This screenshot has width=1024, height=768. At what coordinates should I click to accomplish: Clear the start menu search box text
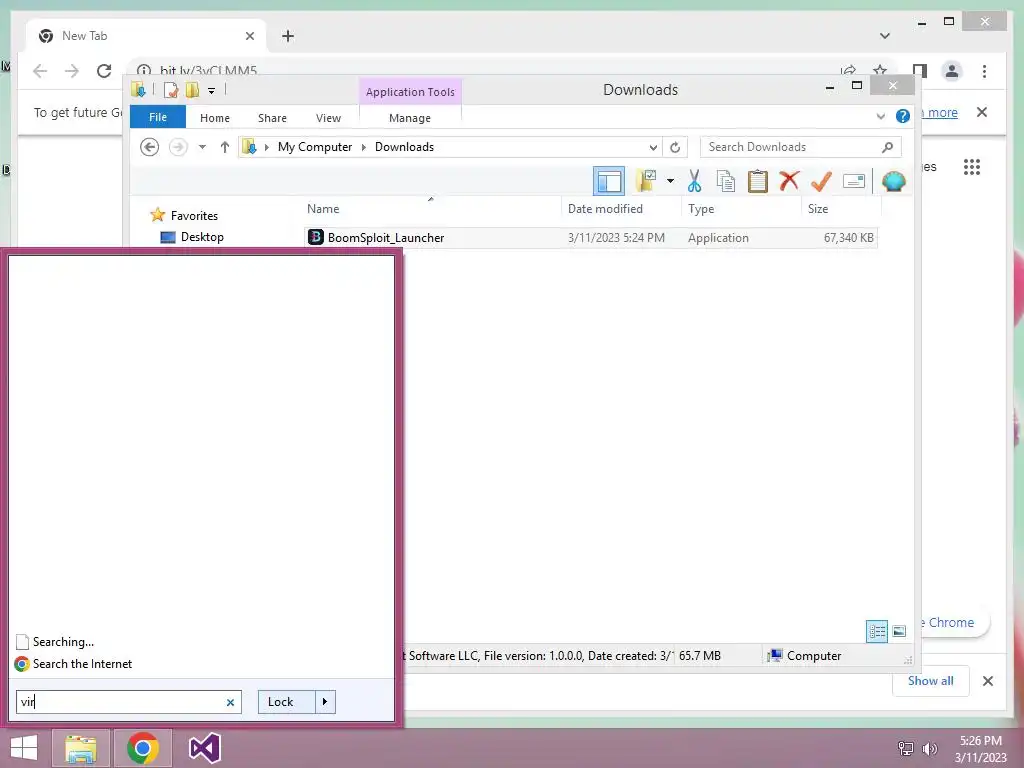tap(230, 703)
